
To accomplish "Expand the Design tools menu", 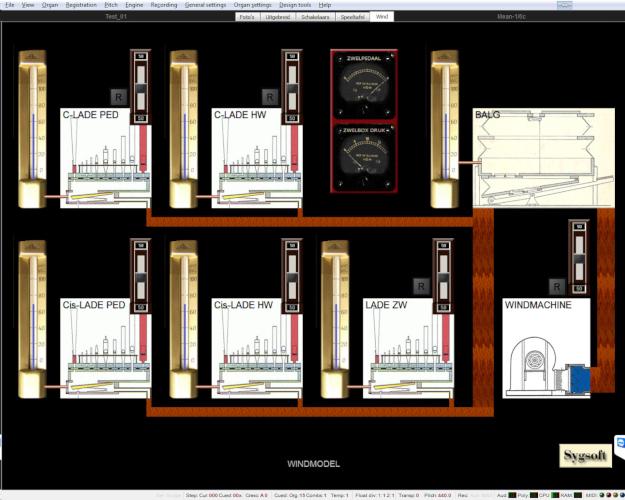I will click(x=295, y=5).
